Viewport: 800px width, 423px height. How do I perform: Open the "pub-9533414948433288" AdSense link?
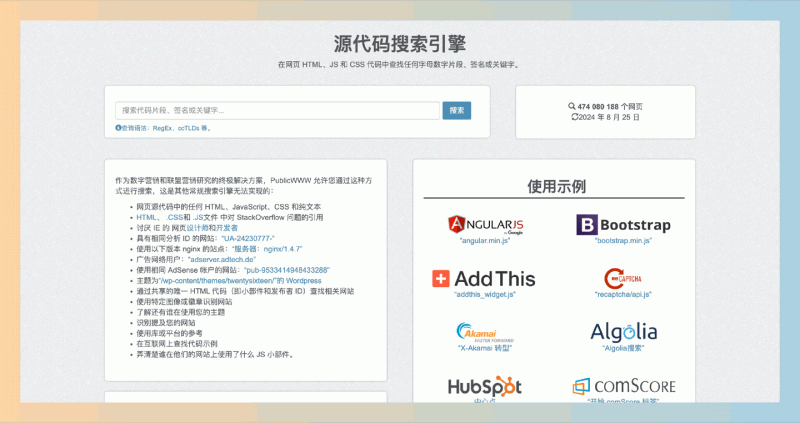(287, 270)
